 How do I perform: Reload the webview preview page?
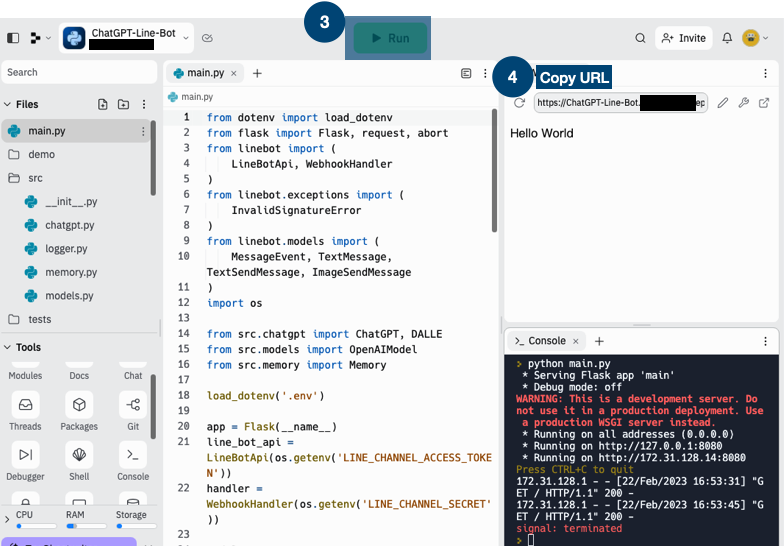click(x=519, y=102)
